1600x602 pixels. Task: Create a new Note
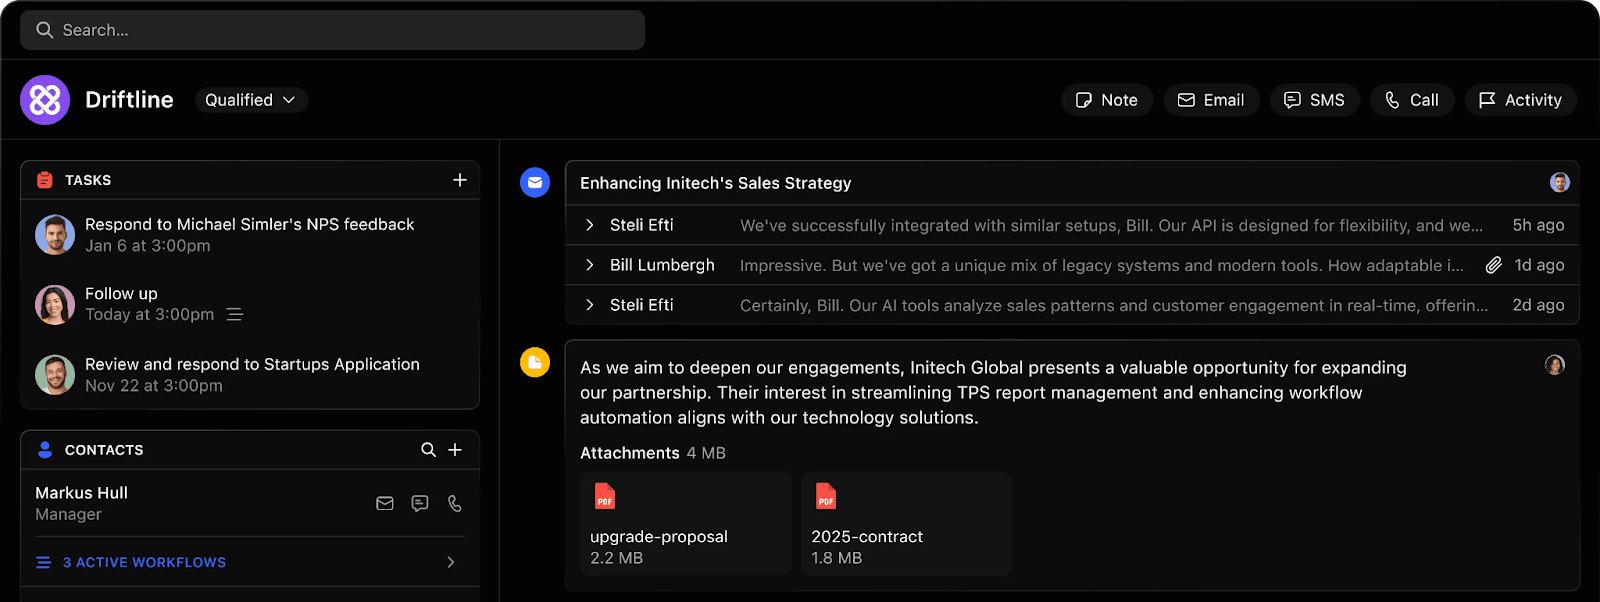click(x=1107, y=100)
